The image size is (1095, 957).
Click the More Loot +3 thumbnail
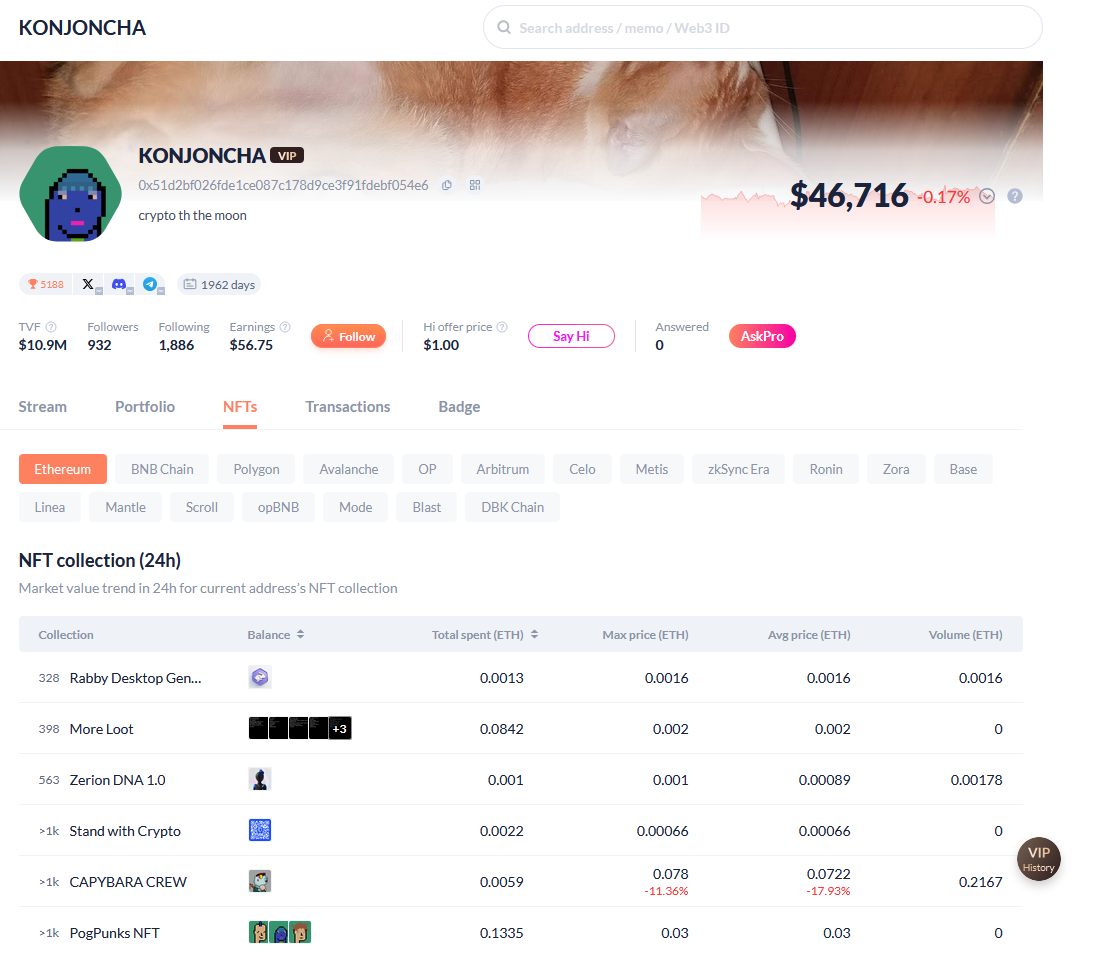pyautogui.click(x=340, y=729)
